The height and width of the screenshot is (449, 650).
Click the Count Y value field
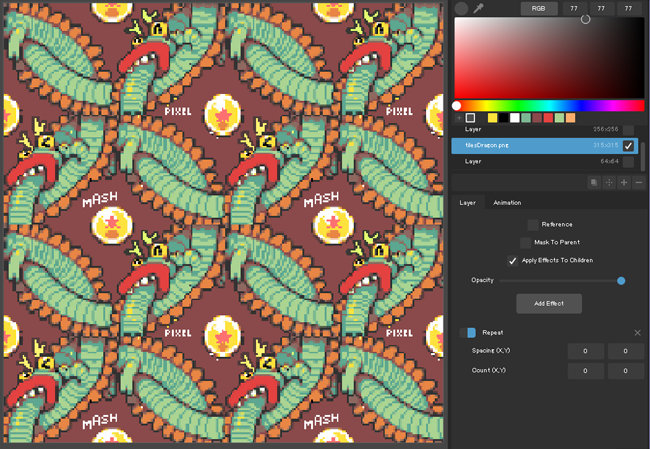[626, 371]
